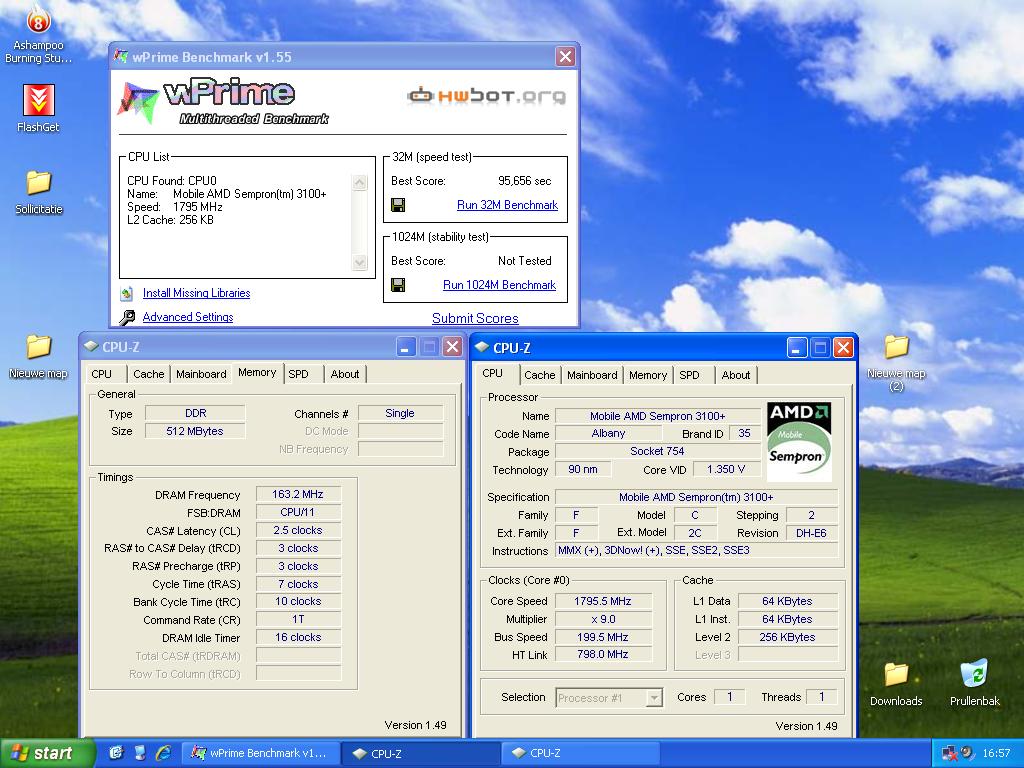Click CPU List scrollbar up arrow

[x=359, y=182]
